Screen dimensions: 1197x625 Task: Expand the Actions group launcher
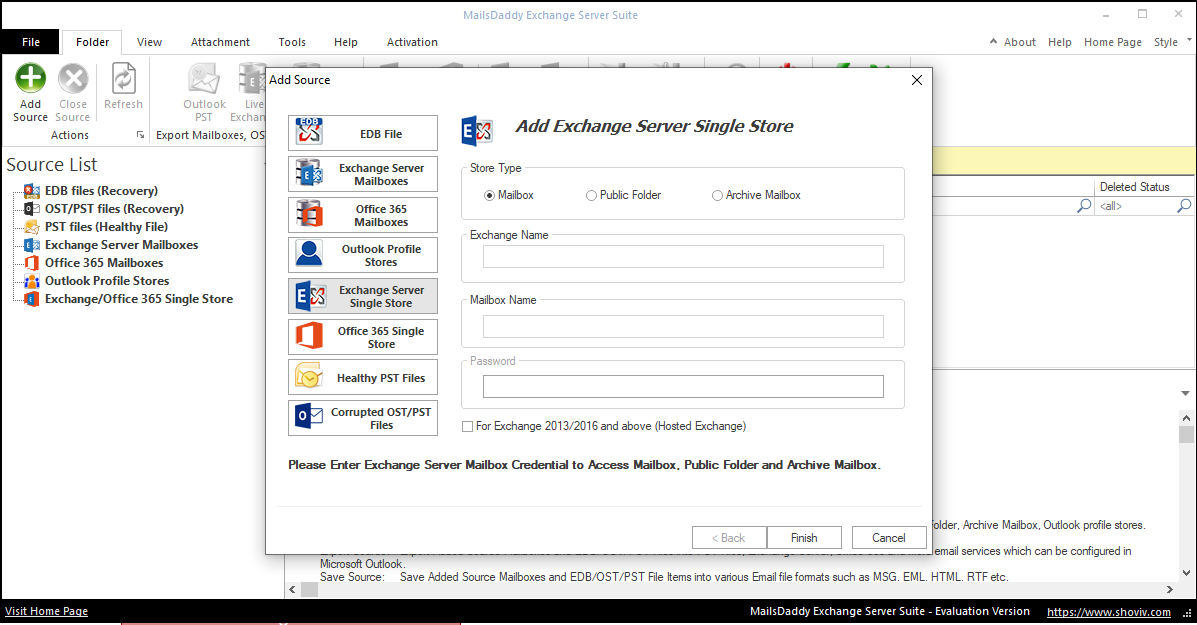coord(140,135)
